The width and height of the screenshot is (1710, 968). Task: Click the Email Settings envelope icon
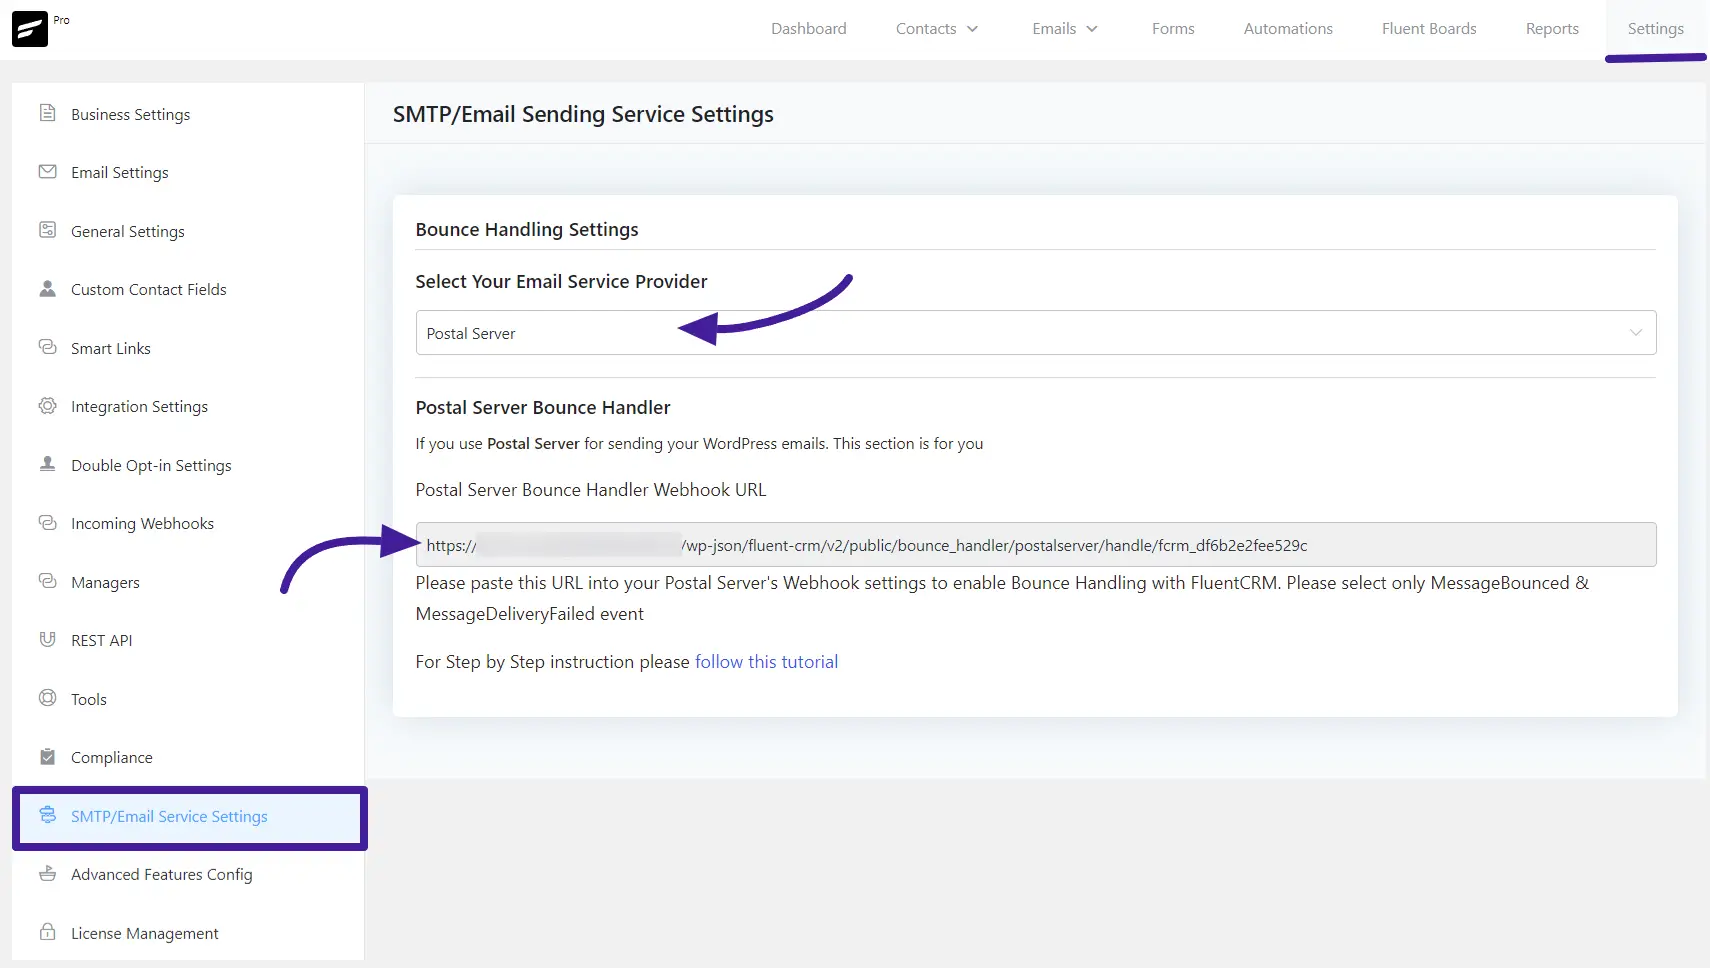pyautogui.click(x=47, y=172)
